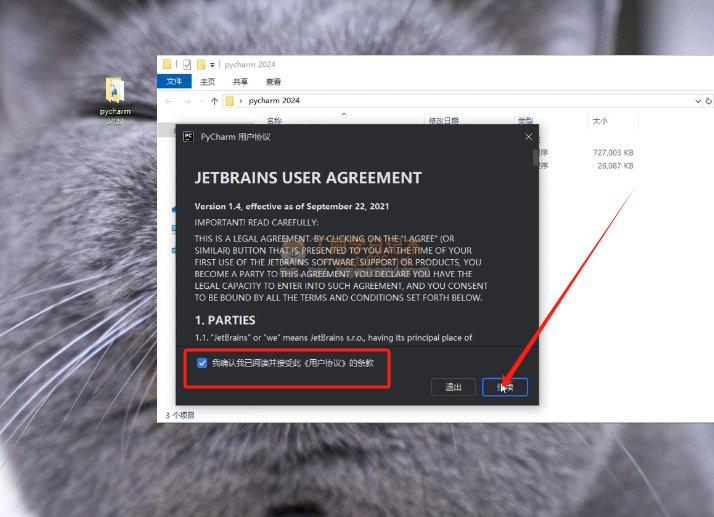Open the pycharm 2024 desktop folder

tap(116, 98)
